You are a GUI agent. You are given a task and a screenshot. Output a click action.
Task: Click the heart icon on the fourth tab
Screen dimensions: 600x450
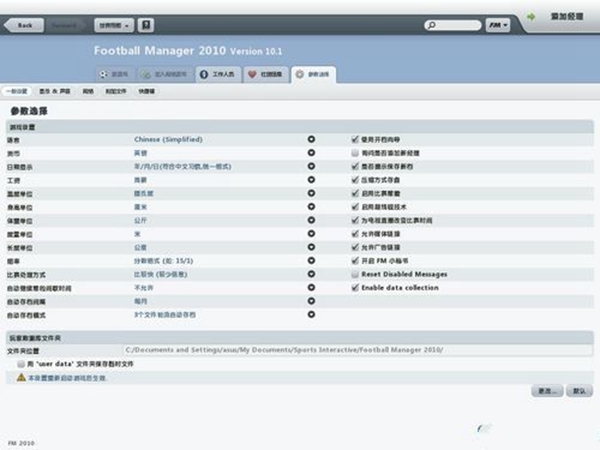252,74
